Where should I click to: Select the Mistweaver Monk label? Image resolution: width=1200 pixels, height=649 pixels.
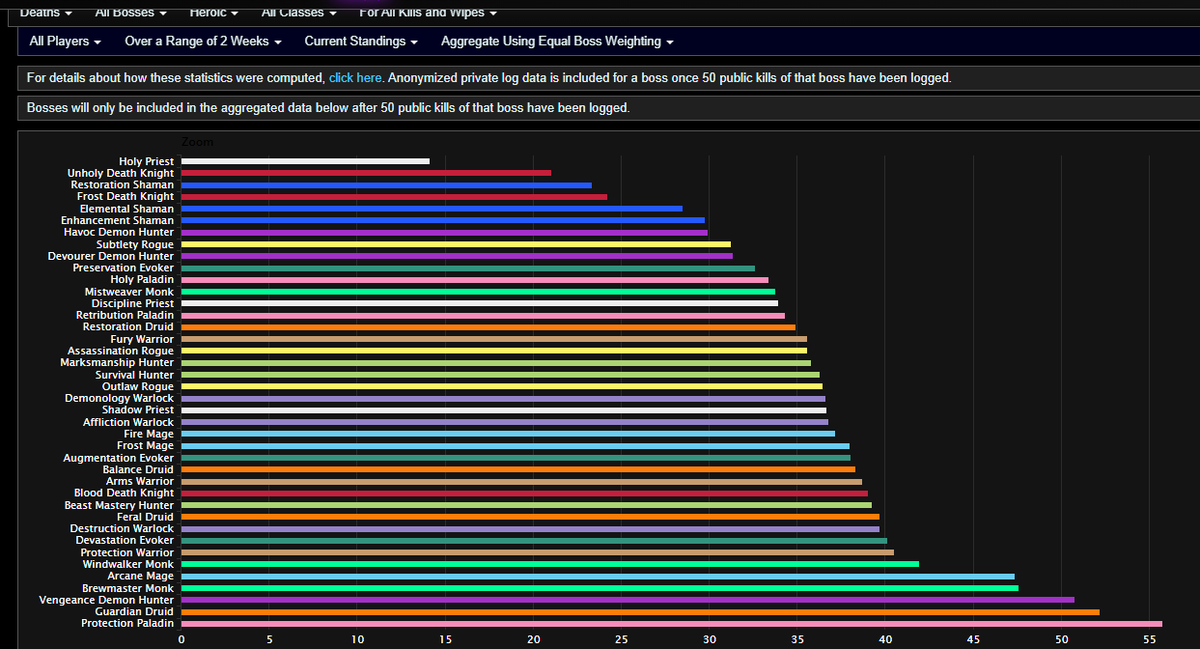click(130, 292)
